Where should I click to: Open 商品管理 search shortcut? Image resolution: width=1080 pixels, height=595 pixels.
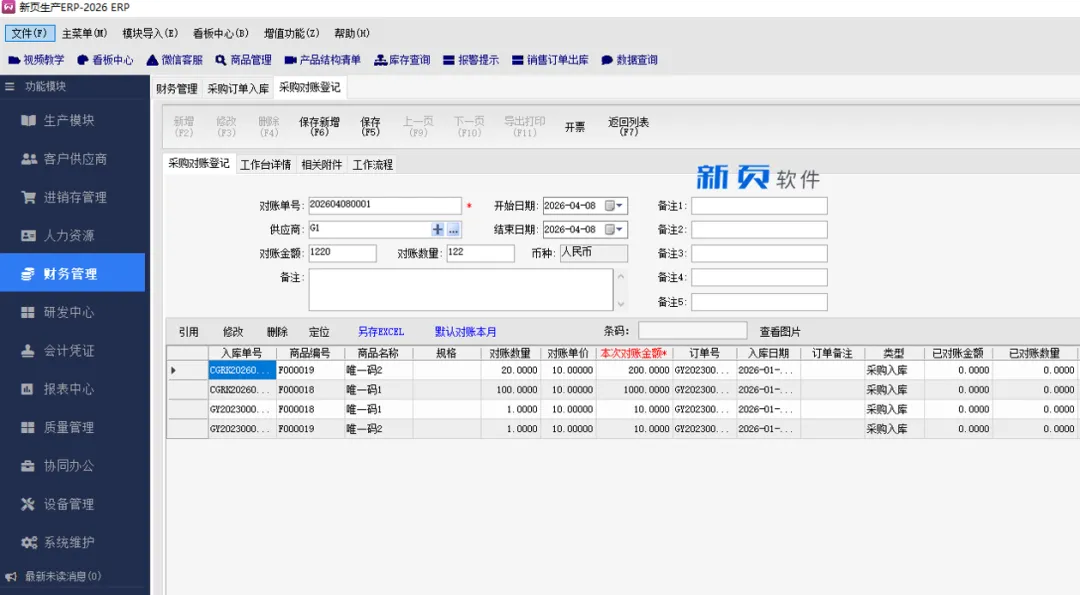coord(243,60)
